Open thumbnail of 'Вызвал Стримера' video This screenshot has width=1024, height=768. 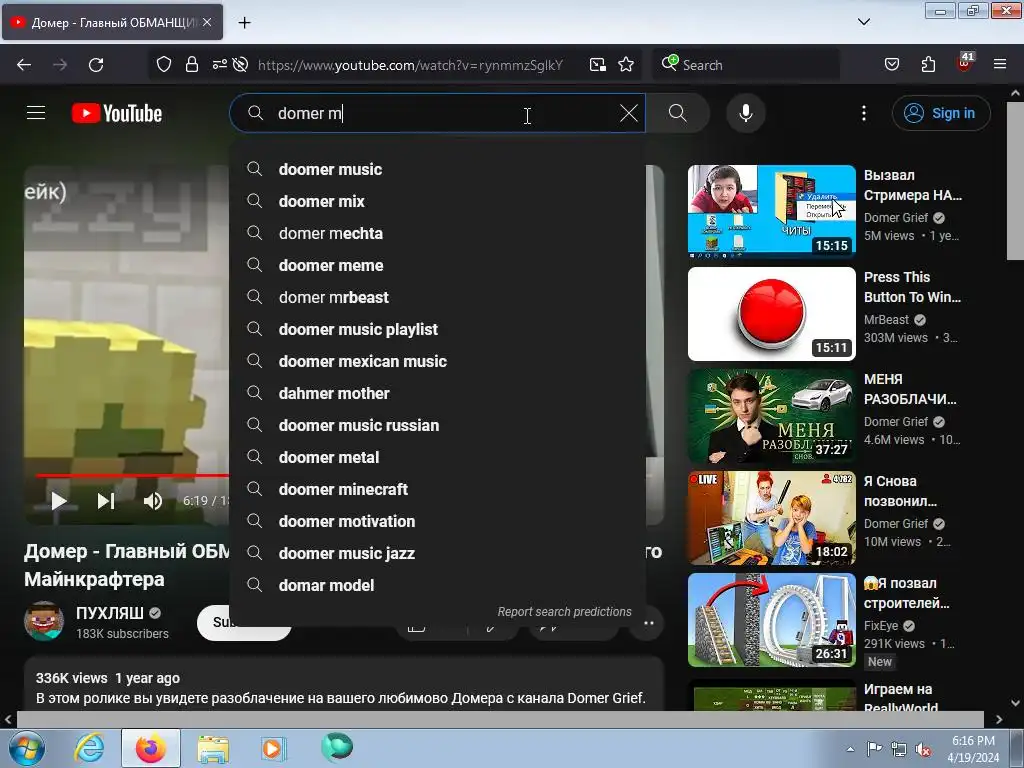click(771, 212)
